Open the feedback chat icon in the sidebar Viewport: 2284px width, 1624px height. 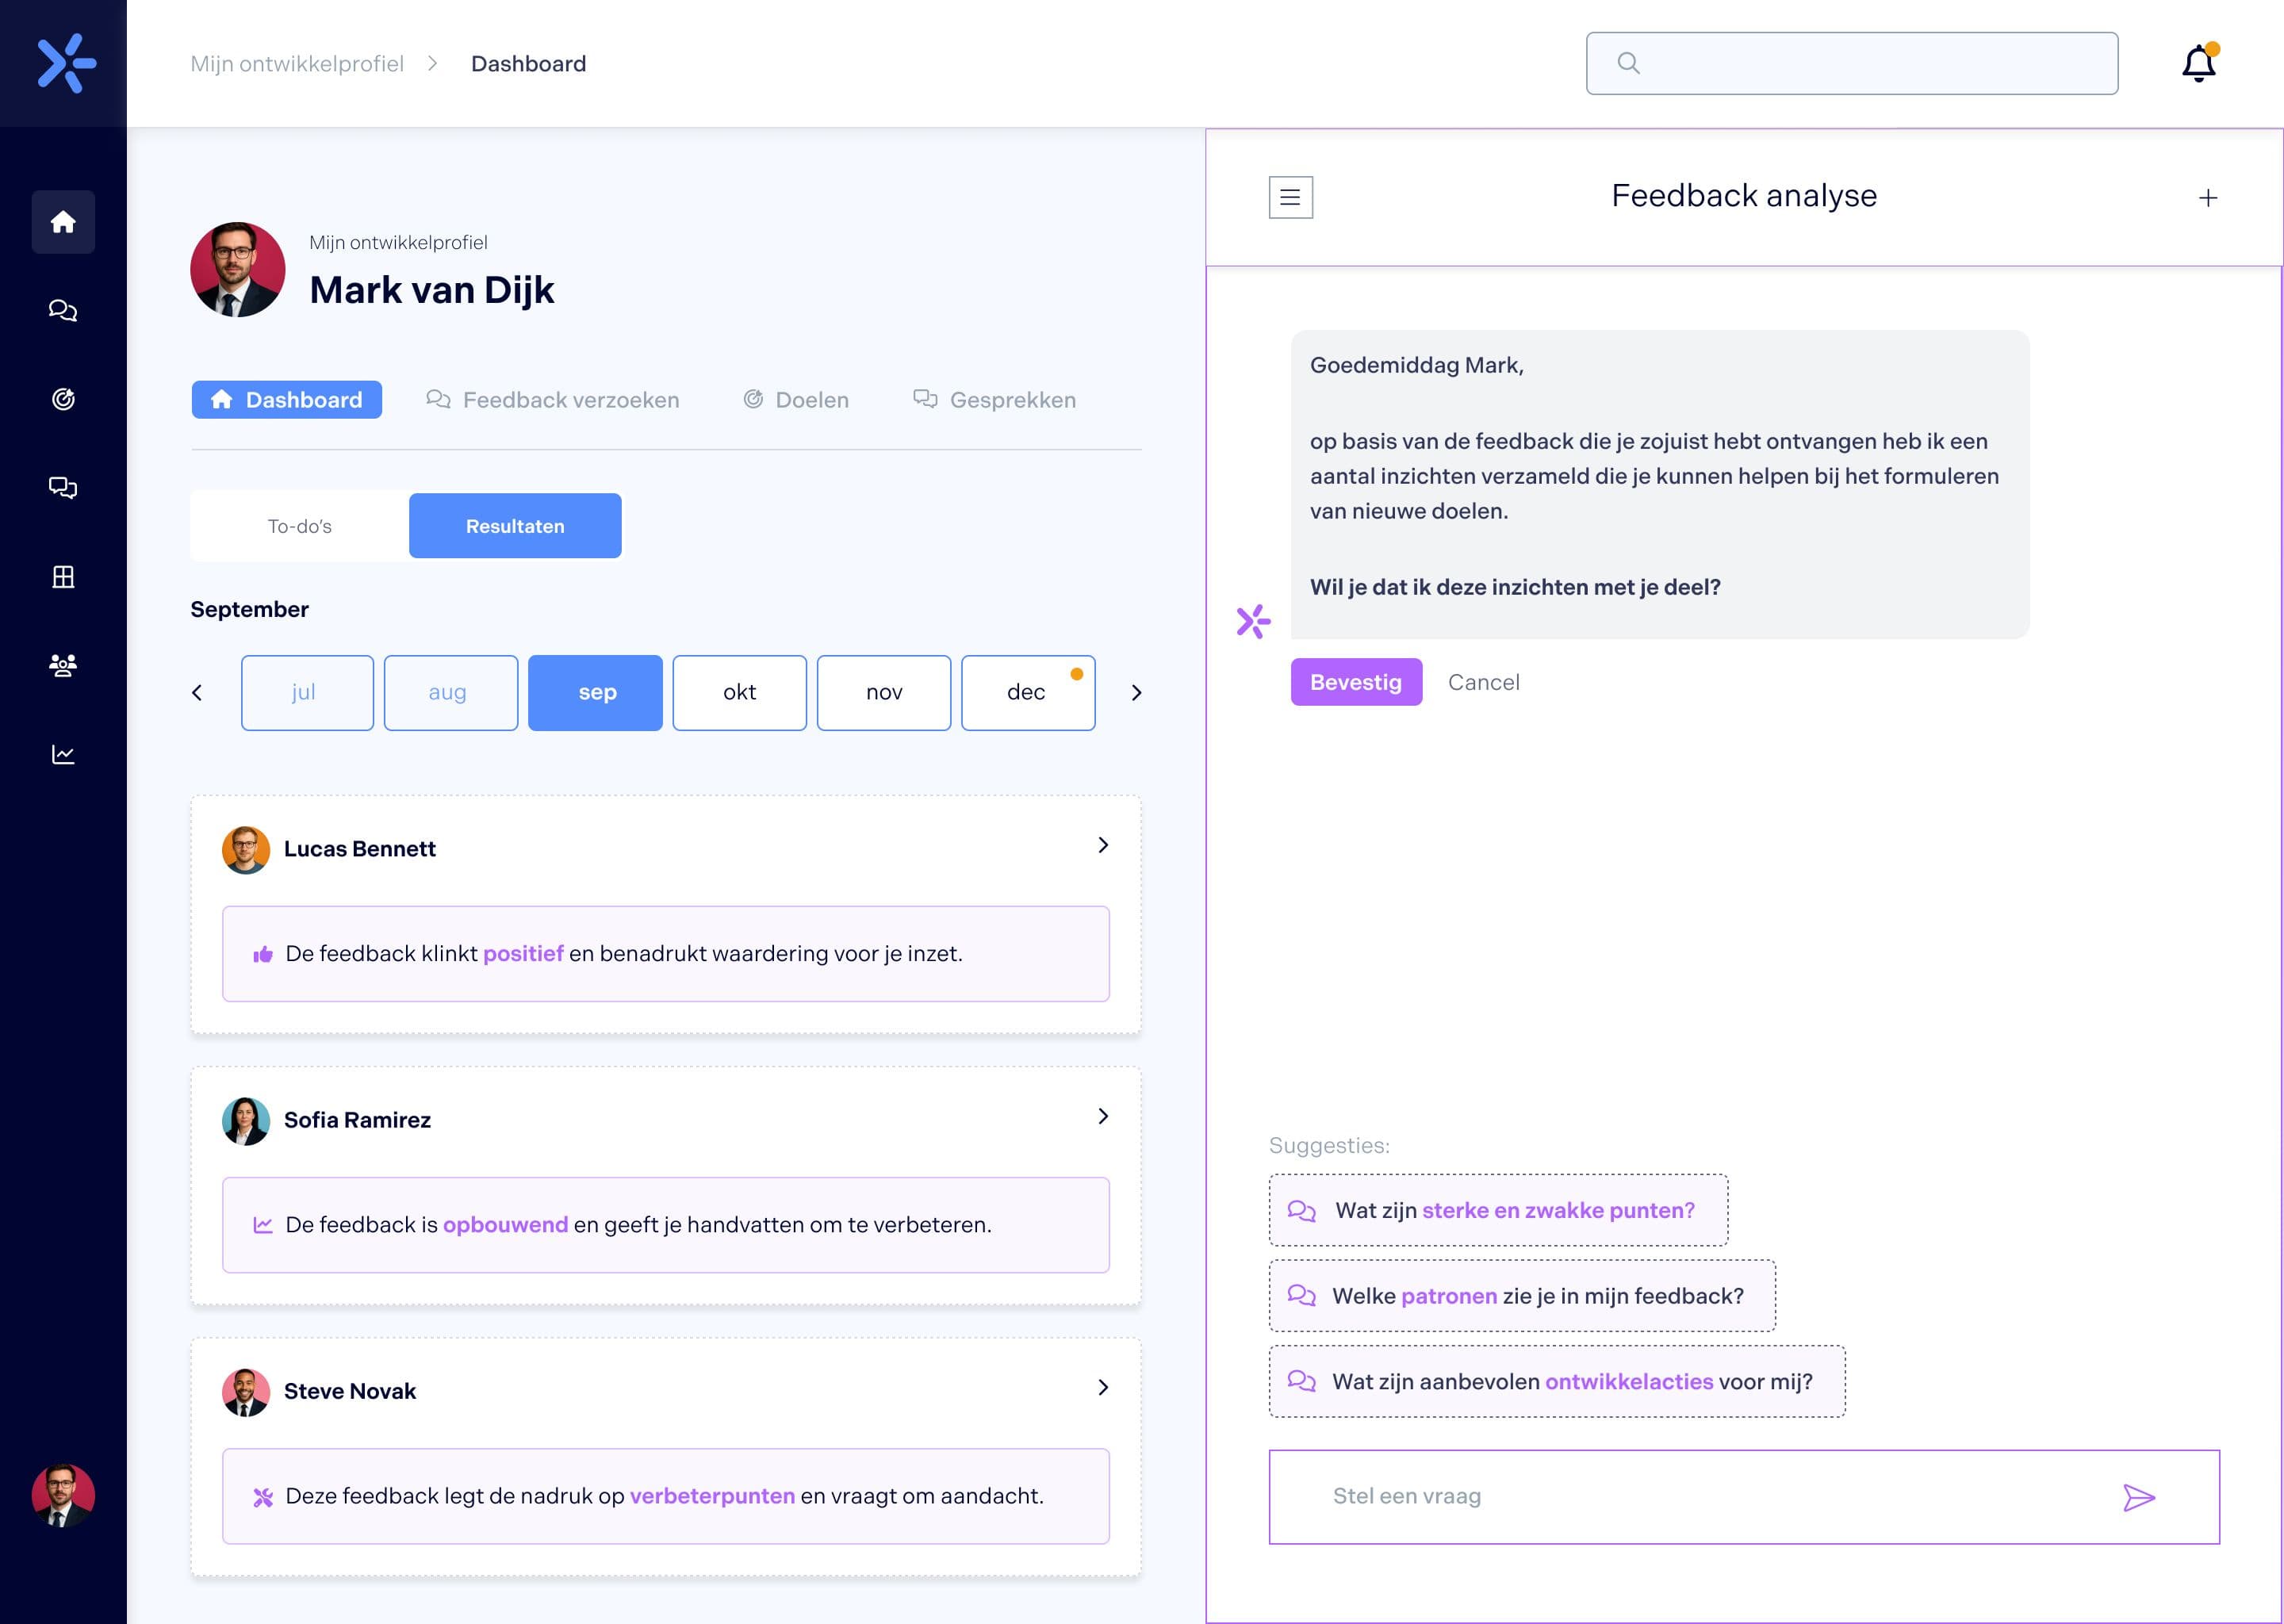63,310
